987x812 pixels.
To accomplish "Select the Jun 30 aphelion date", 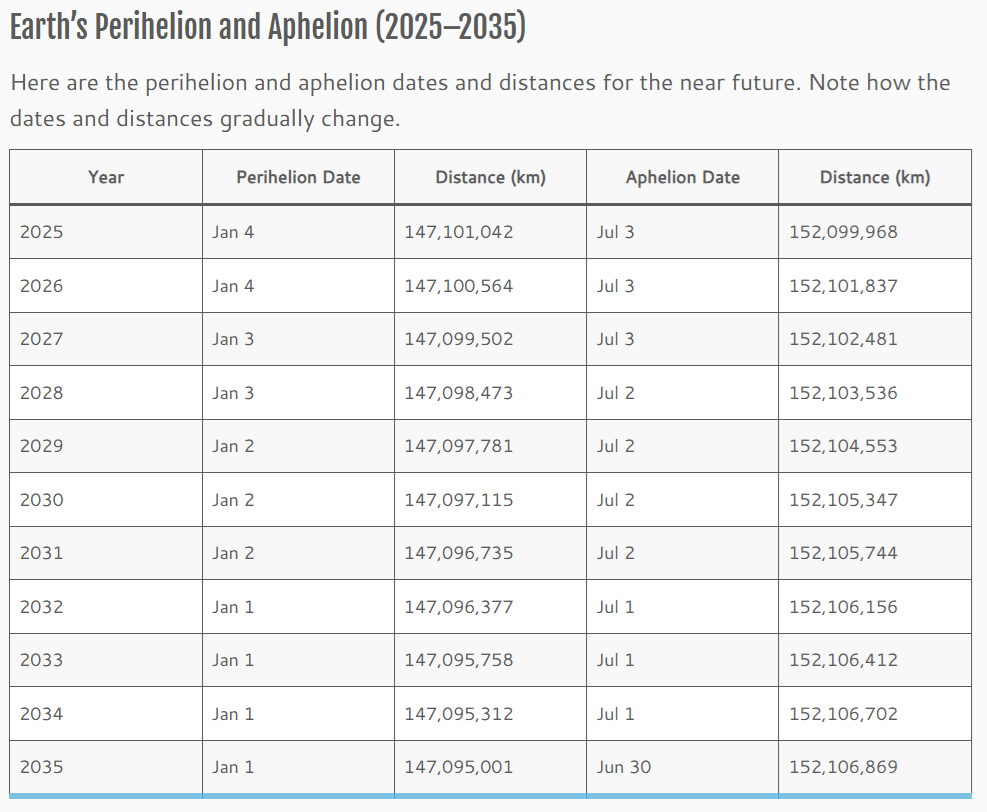I will (624, 767).
